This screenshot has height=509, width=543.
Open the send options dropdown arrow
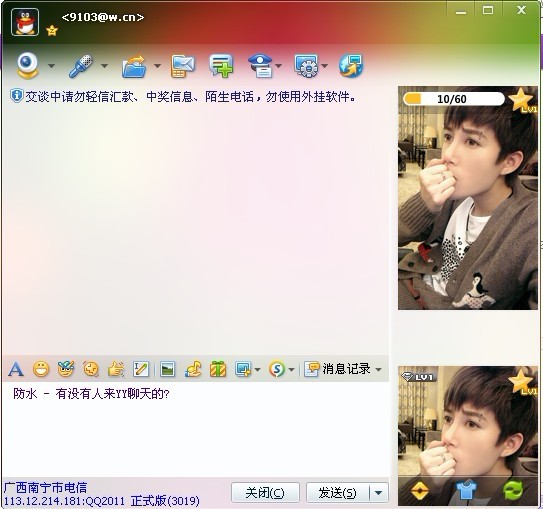[x=379, y=492]
